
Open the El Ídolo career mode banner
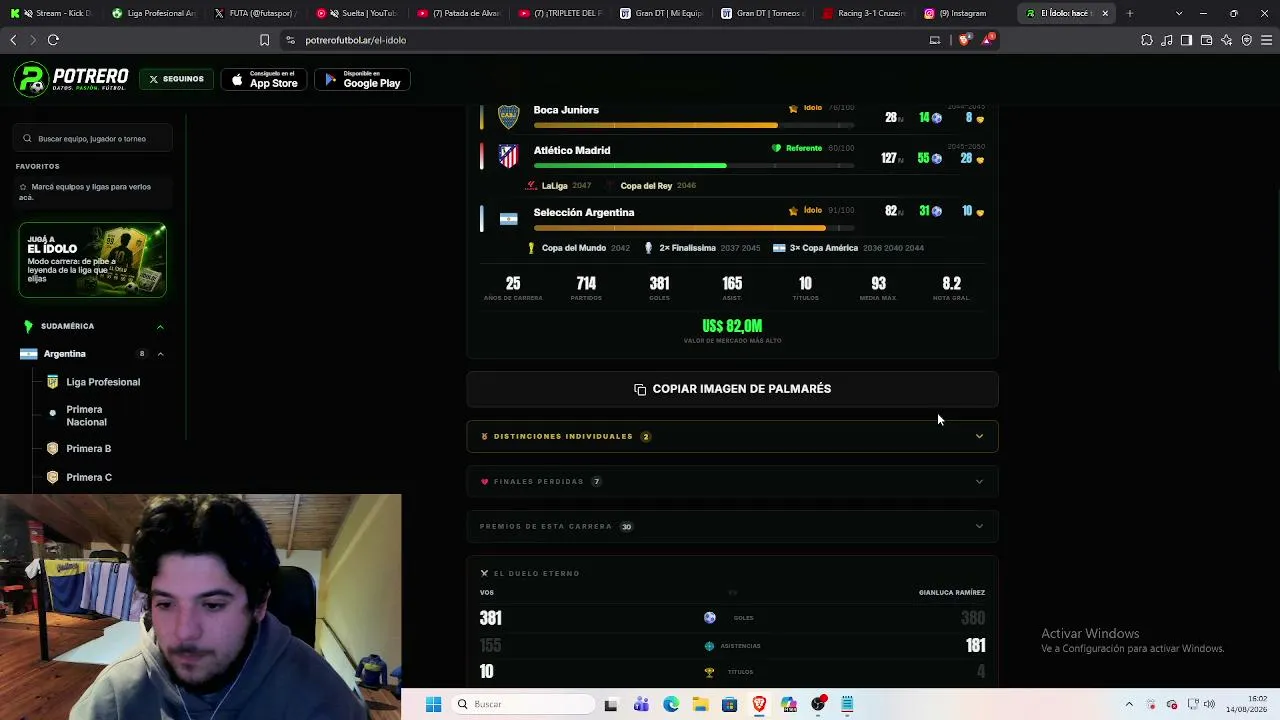[x=92, y=260]
